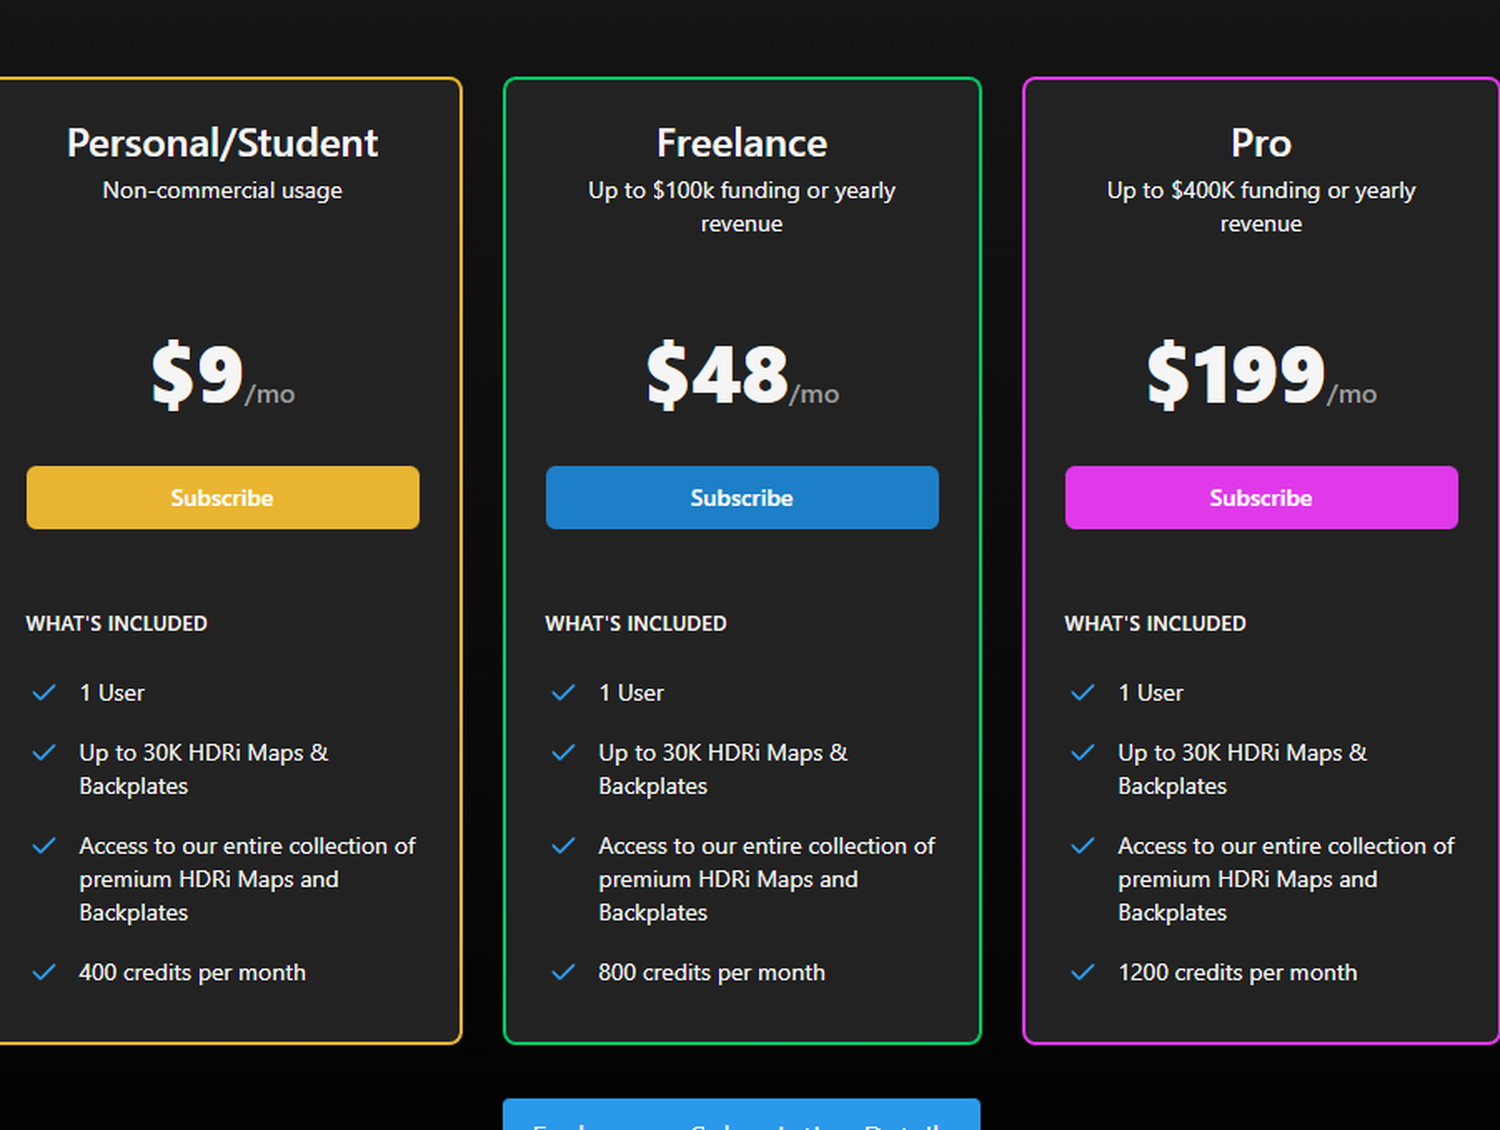1500x1130 pixels.
Task: Click checkmark beside 400 credits per month
Action: point(44,972)
